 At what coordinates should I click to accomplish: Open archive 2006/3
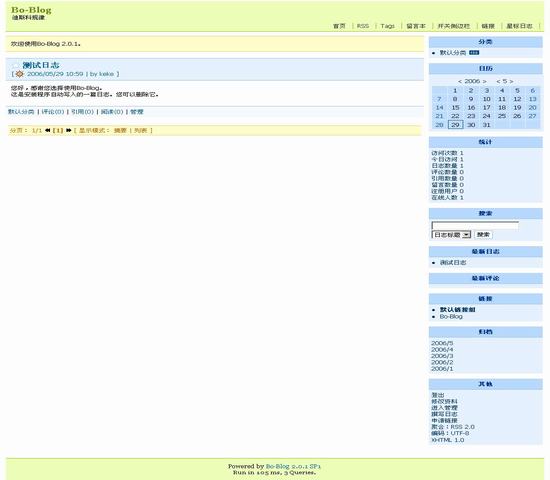(x=442, y=356)
